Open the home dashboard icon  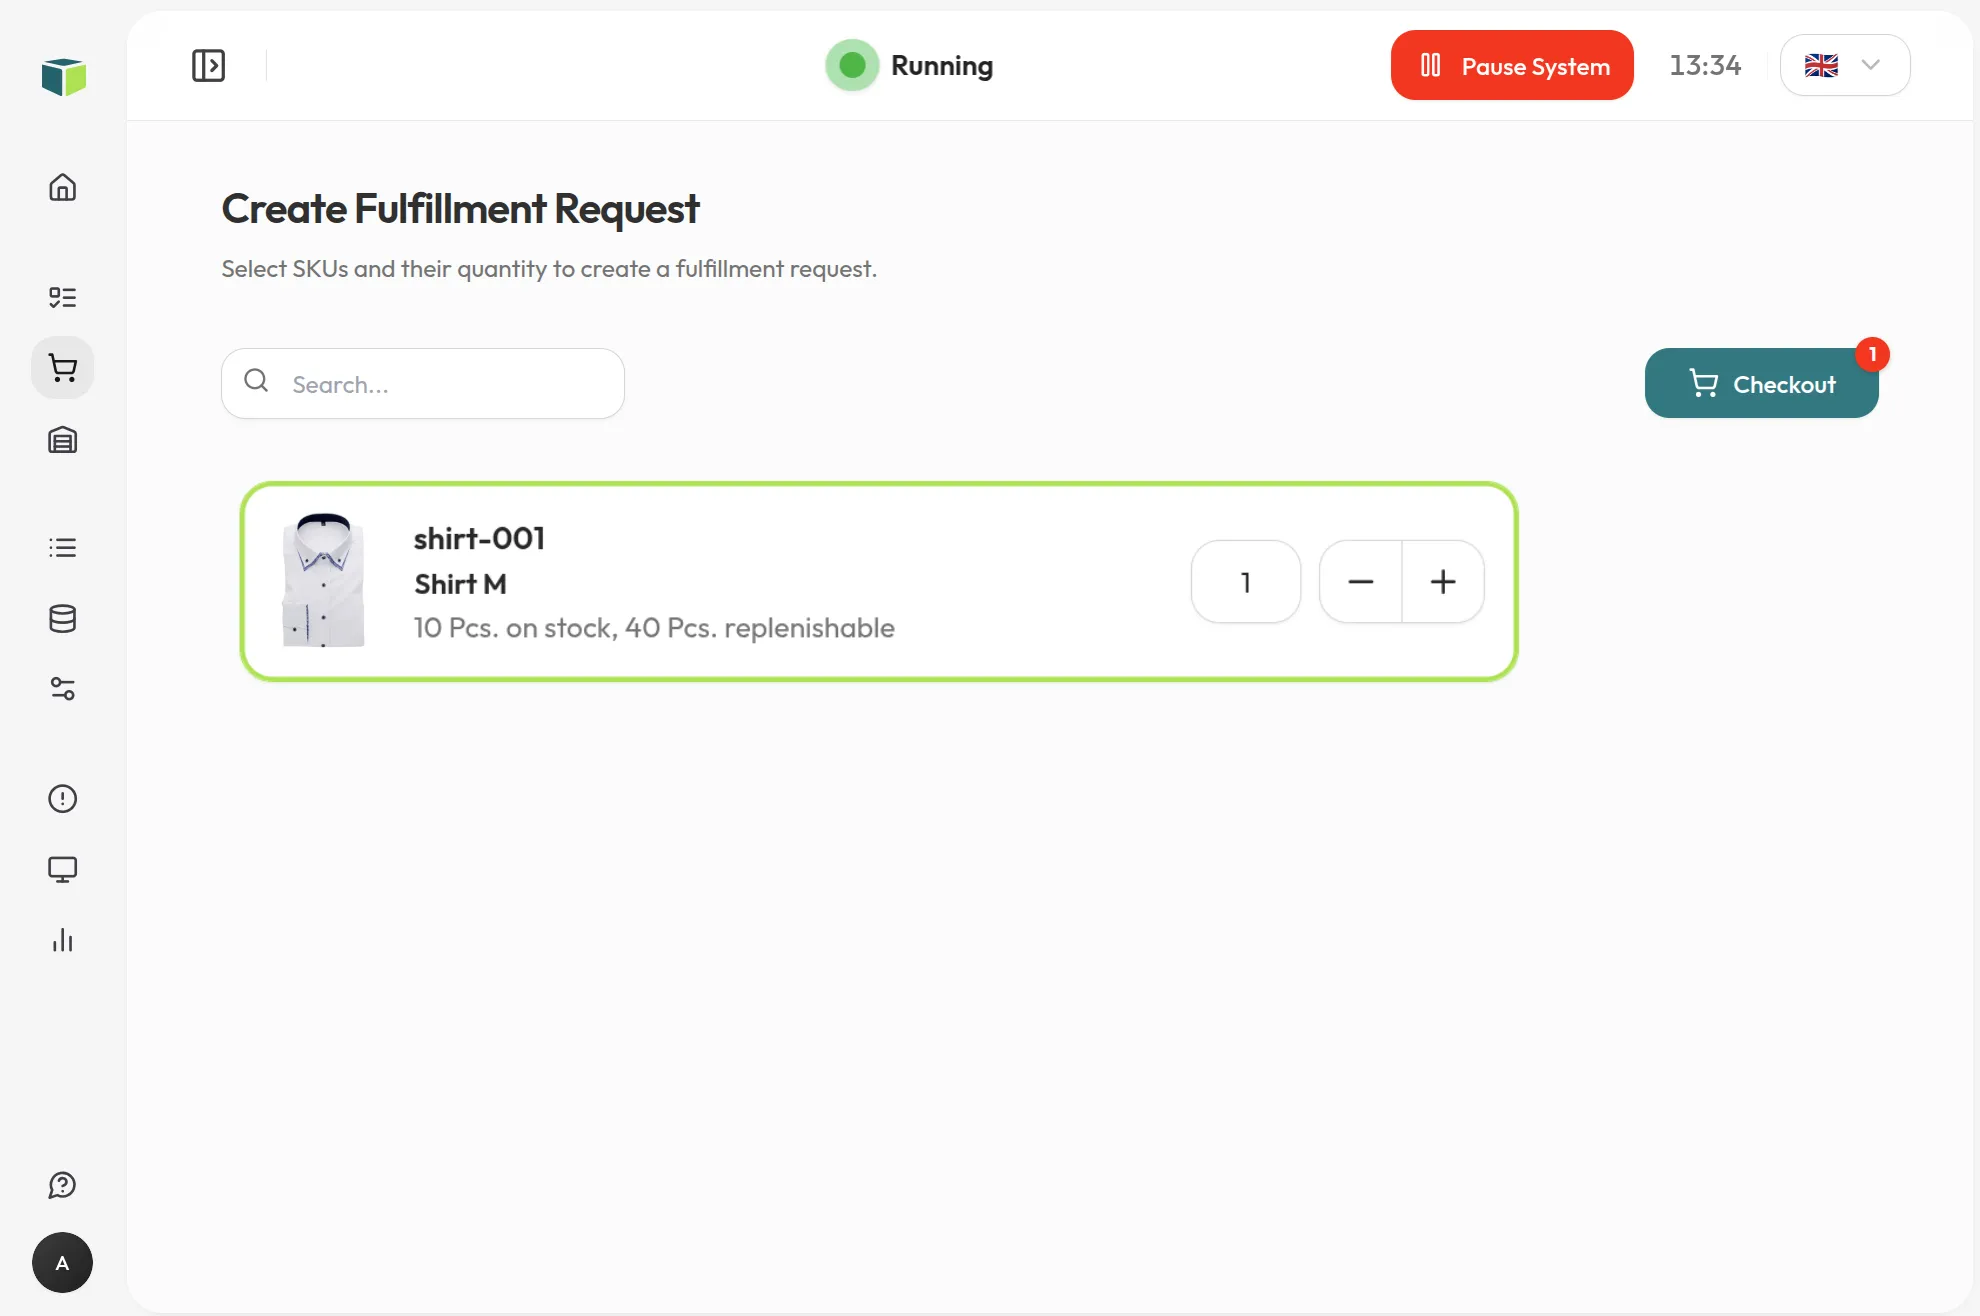click(x=63, y=187)
